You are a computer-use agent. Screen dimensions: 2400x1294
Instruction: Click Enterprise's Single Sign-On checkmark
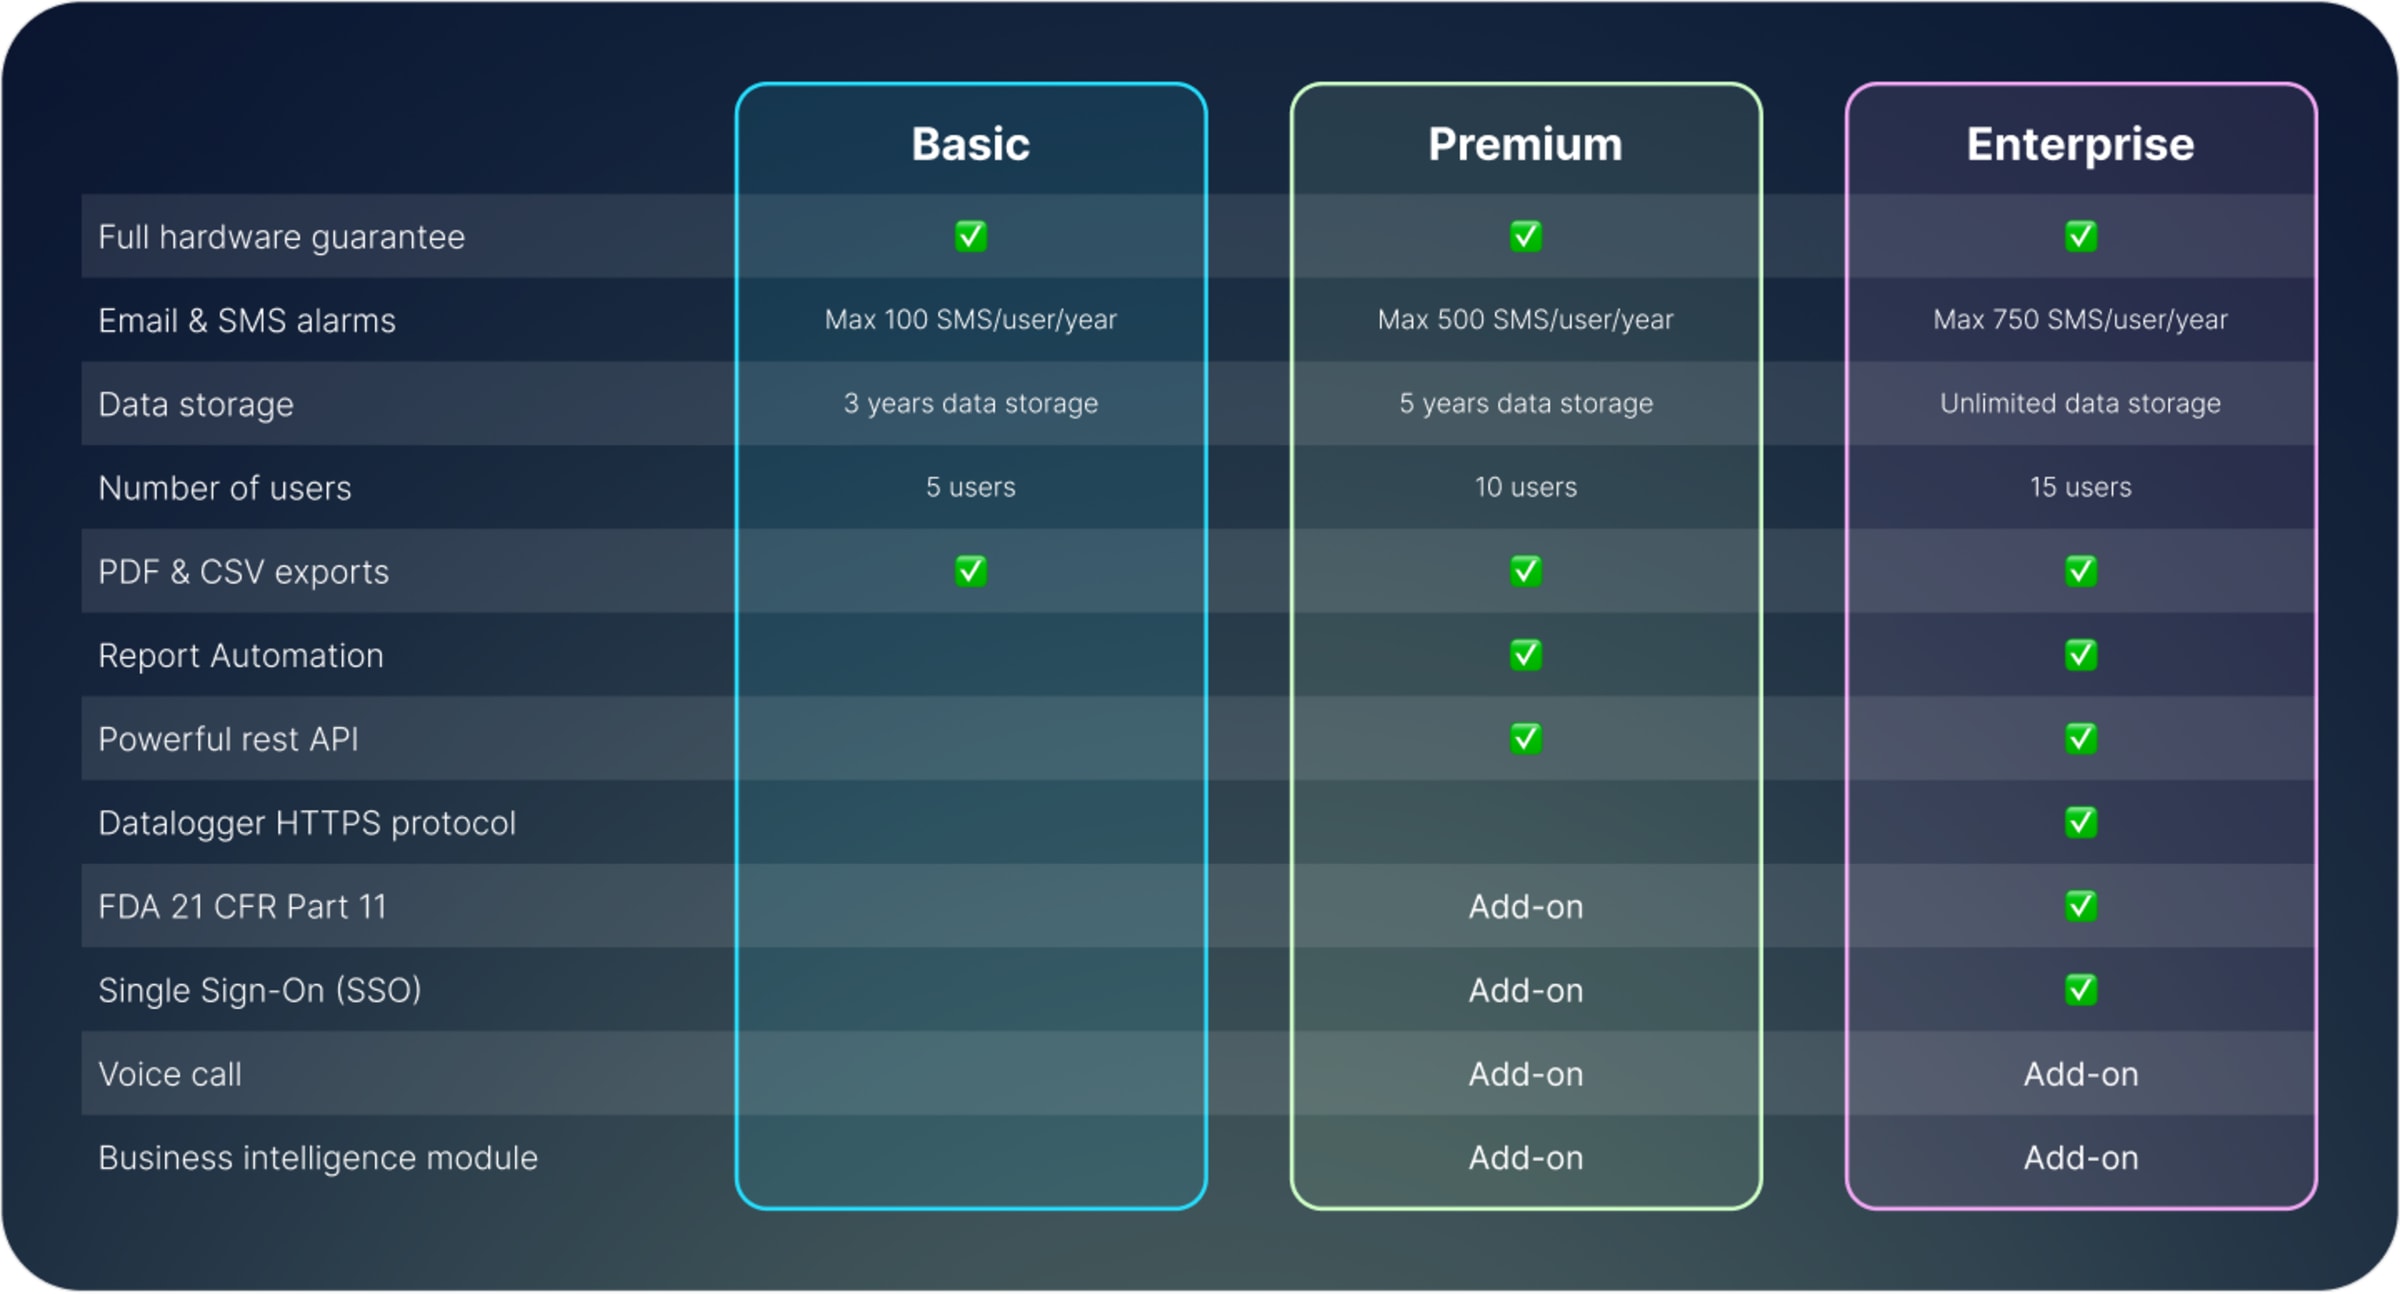2080,990
